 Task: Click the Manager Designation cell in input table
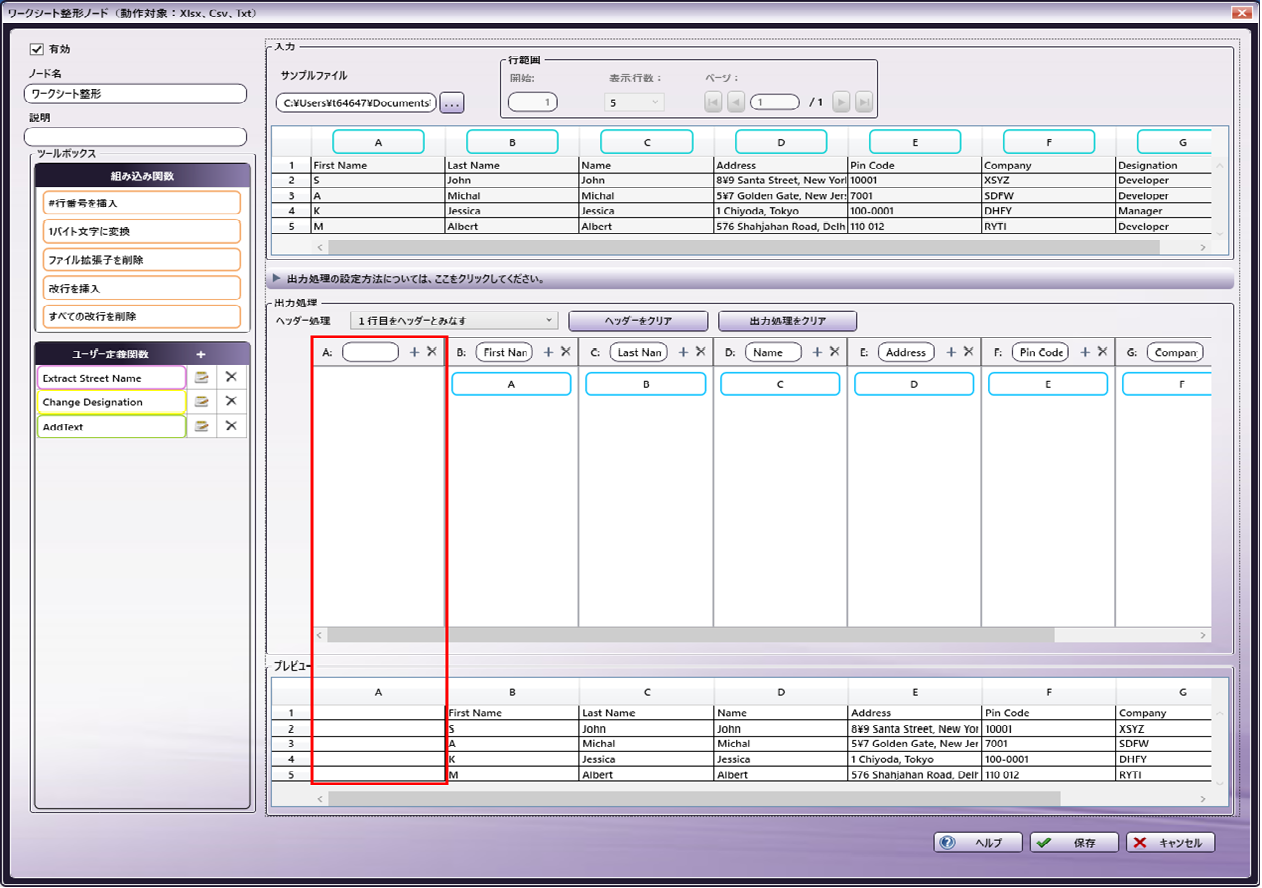1164,211
